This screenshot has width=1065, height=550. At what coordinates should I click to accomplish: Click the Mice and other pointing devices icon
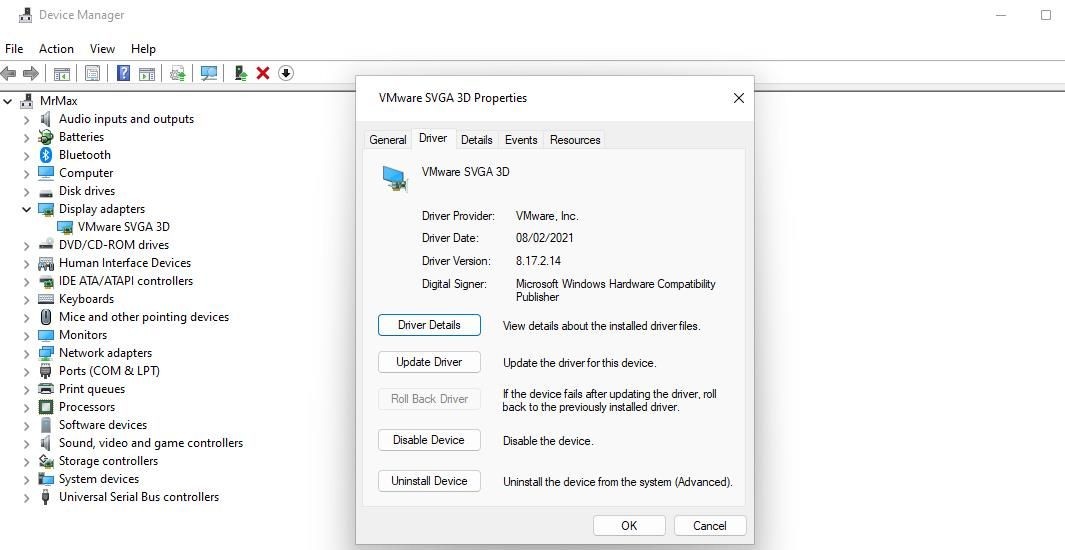tap(46, 317)
